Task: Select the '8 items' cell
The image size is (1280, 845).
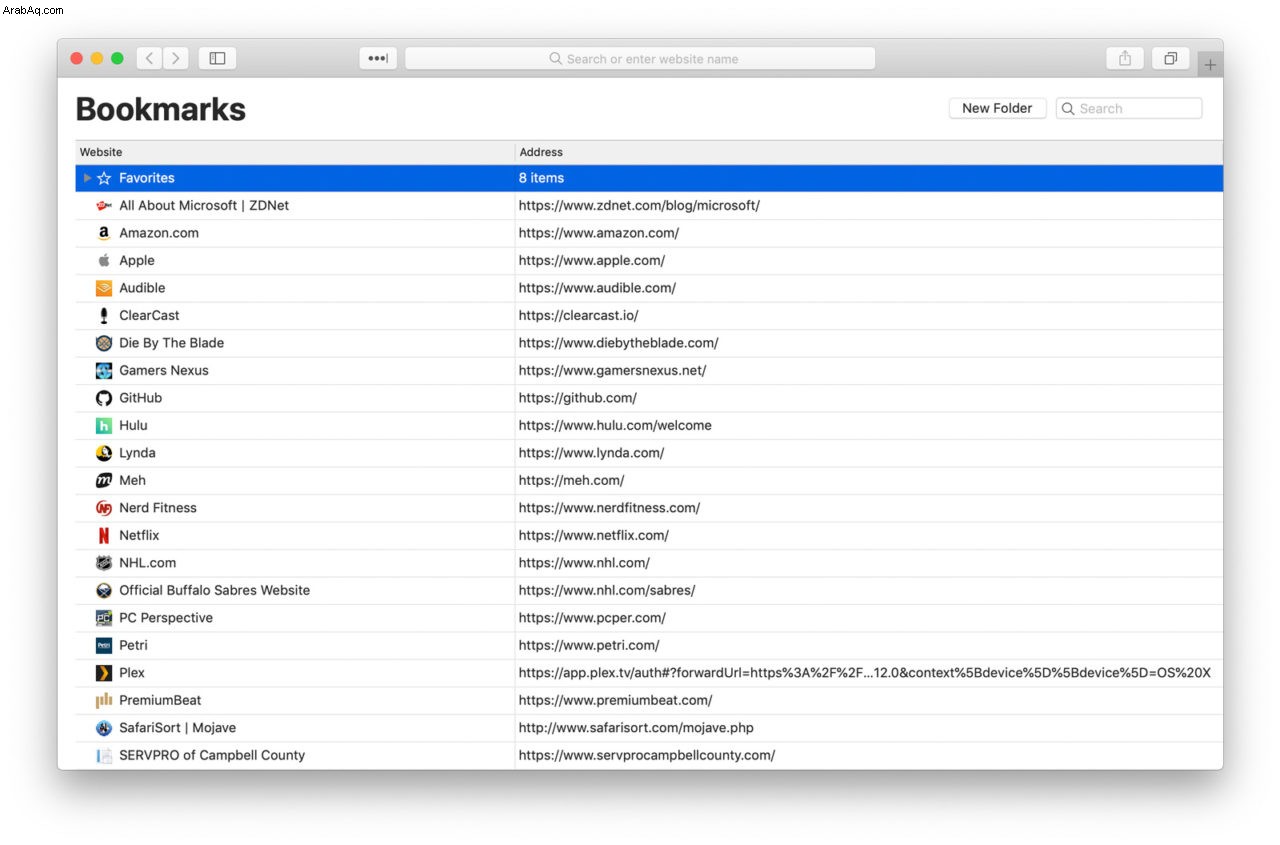Action: [541, 178]
